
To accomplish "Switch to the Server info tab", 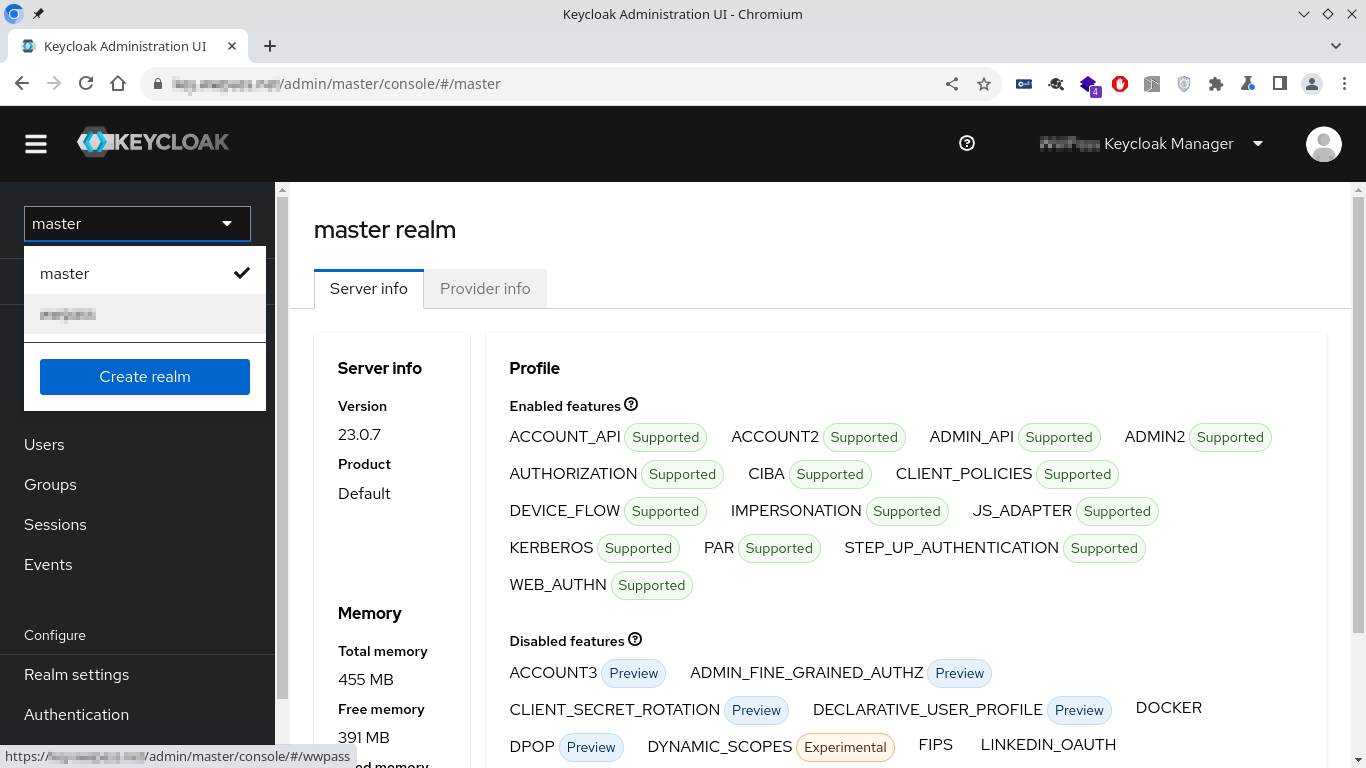I will [x=368, y=289].
